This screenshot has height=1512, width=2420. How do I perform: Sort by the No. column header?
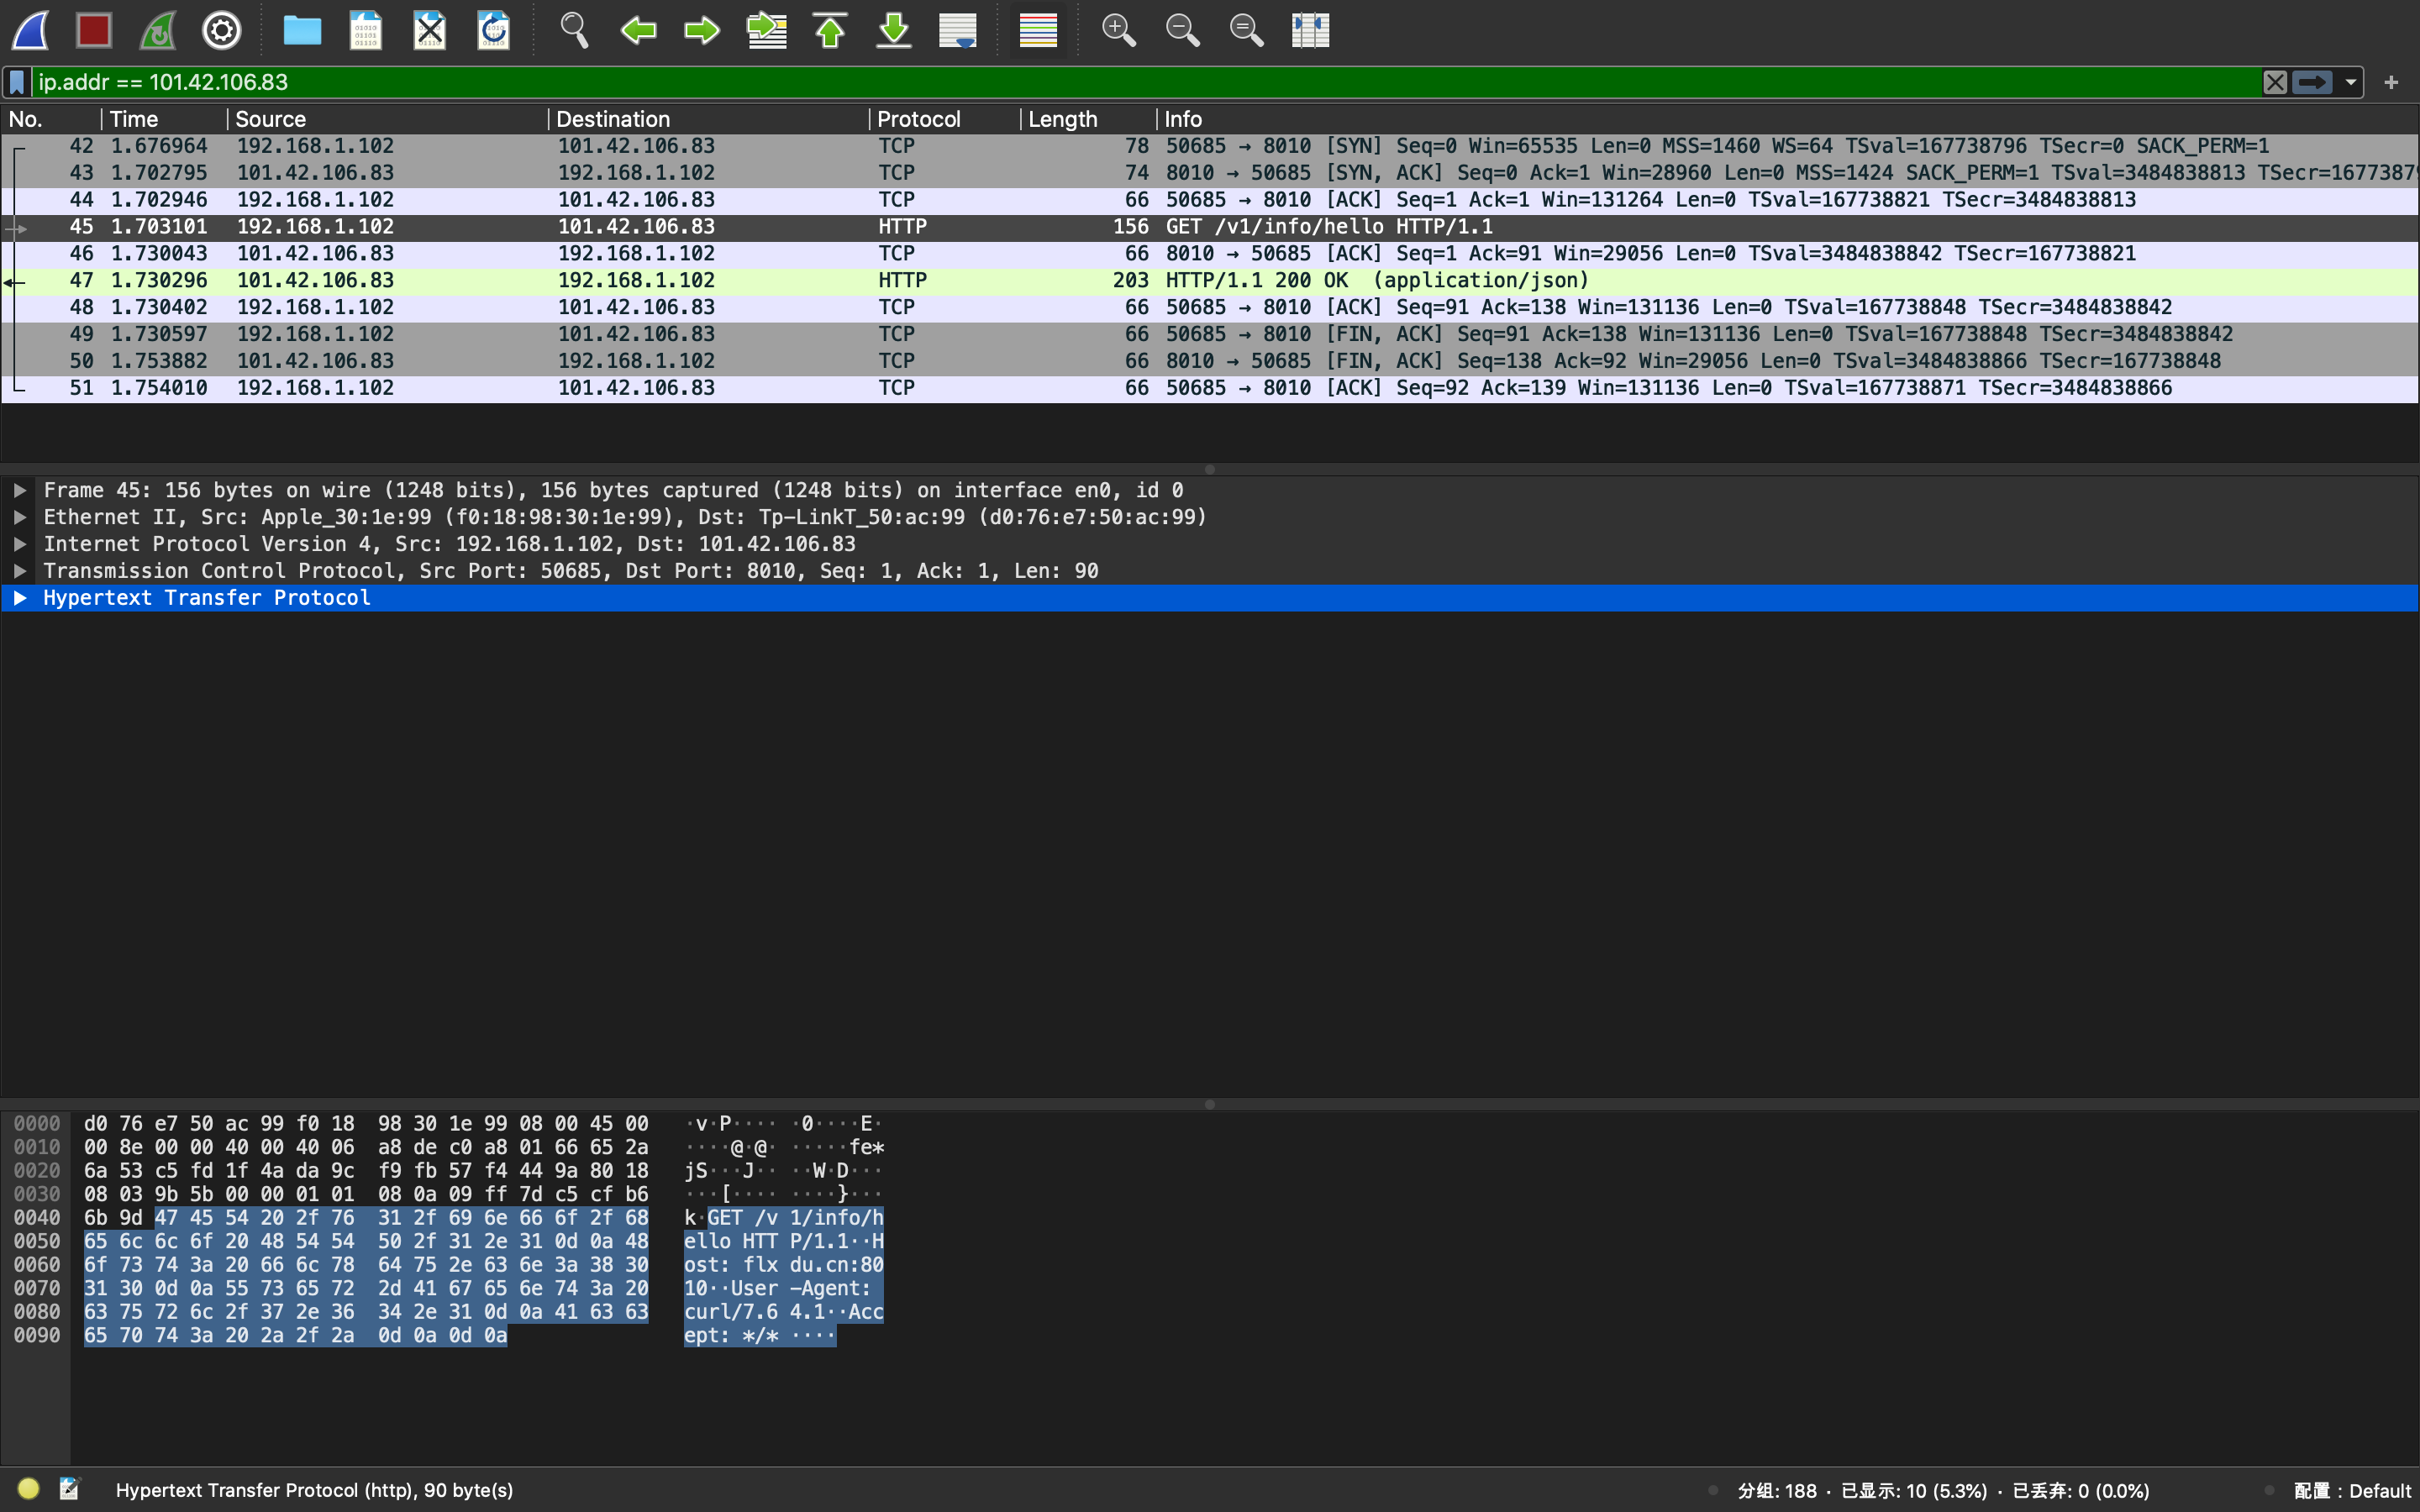50,119
